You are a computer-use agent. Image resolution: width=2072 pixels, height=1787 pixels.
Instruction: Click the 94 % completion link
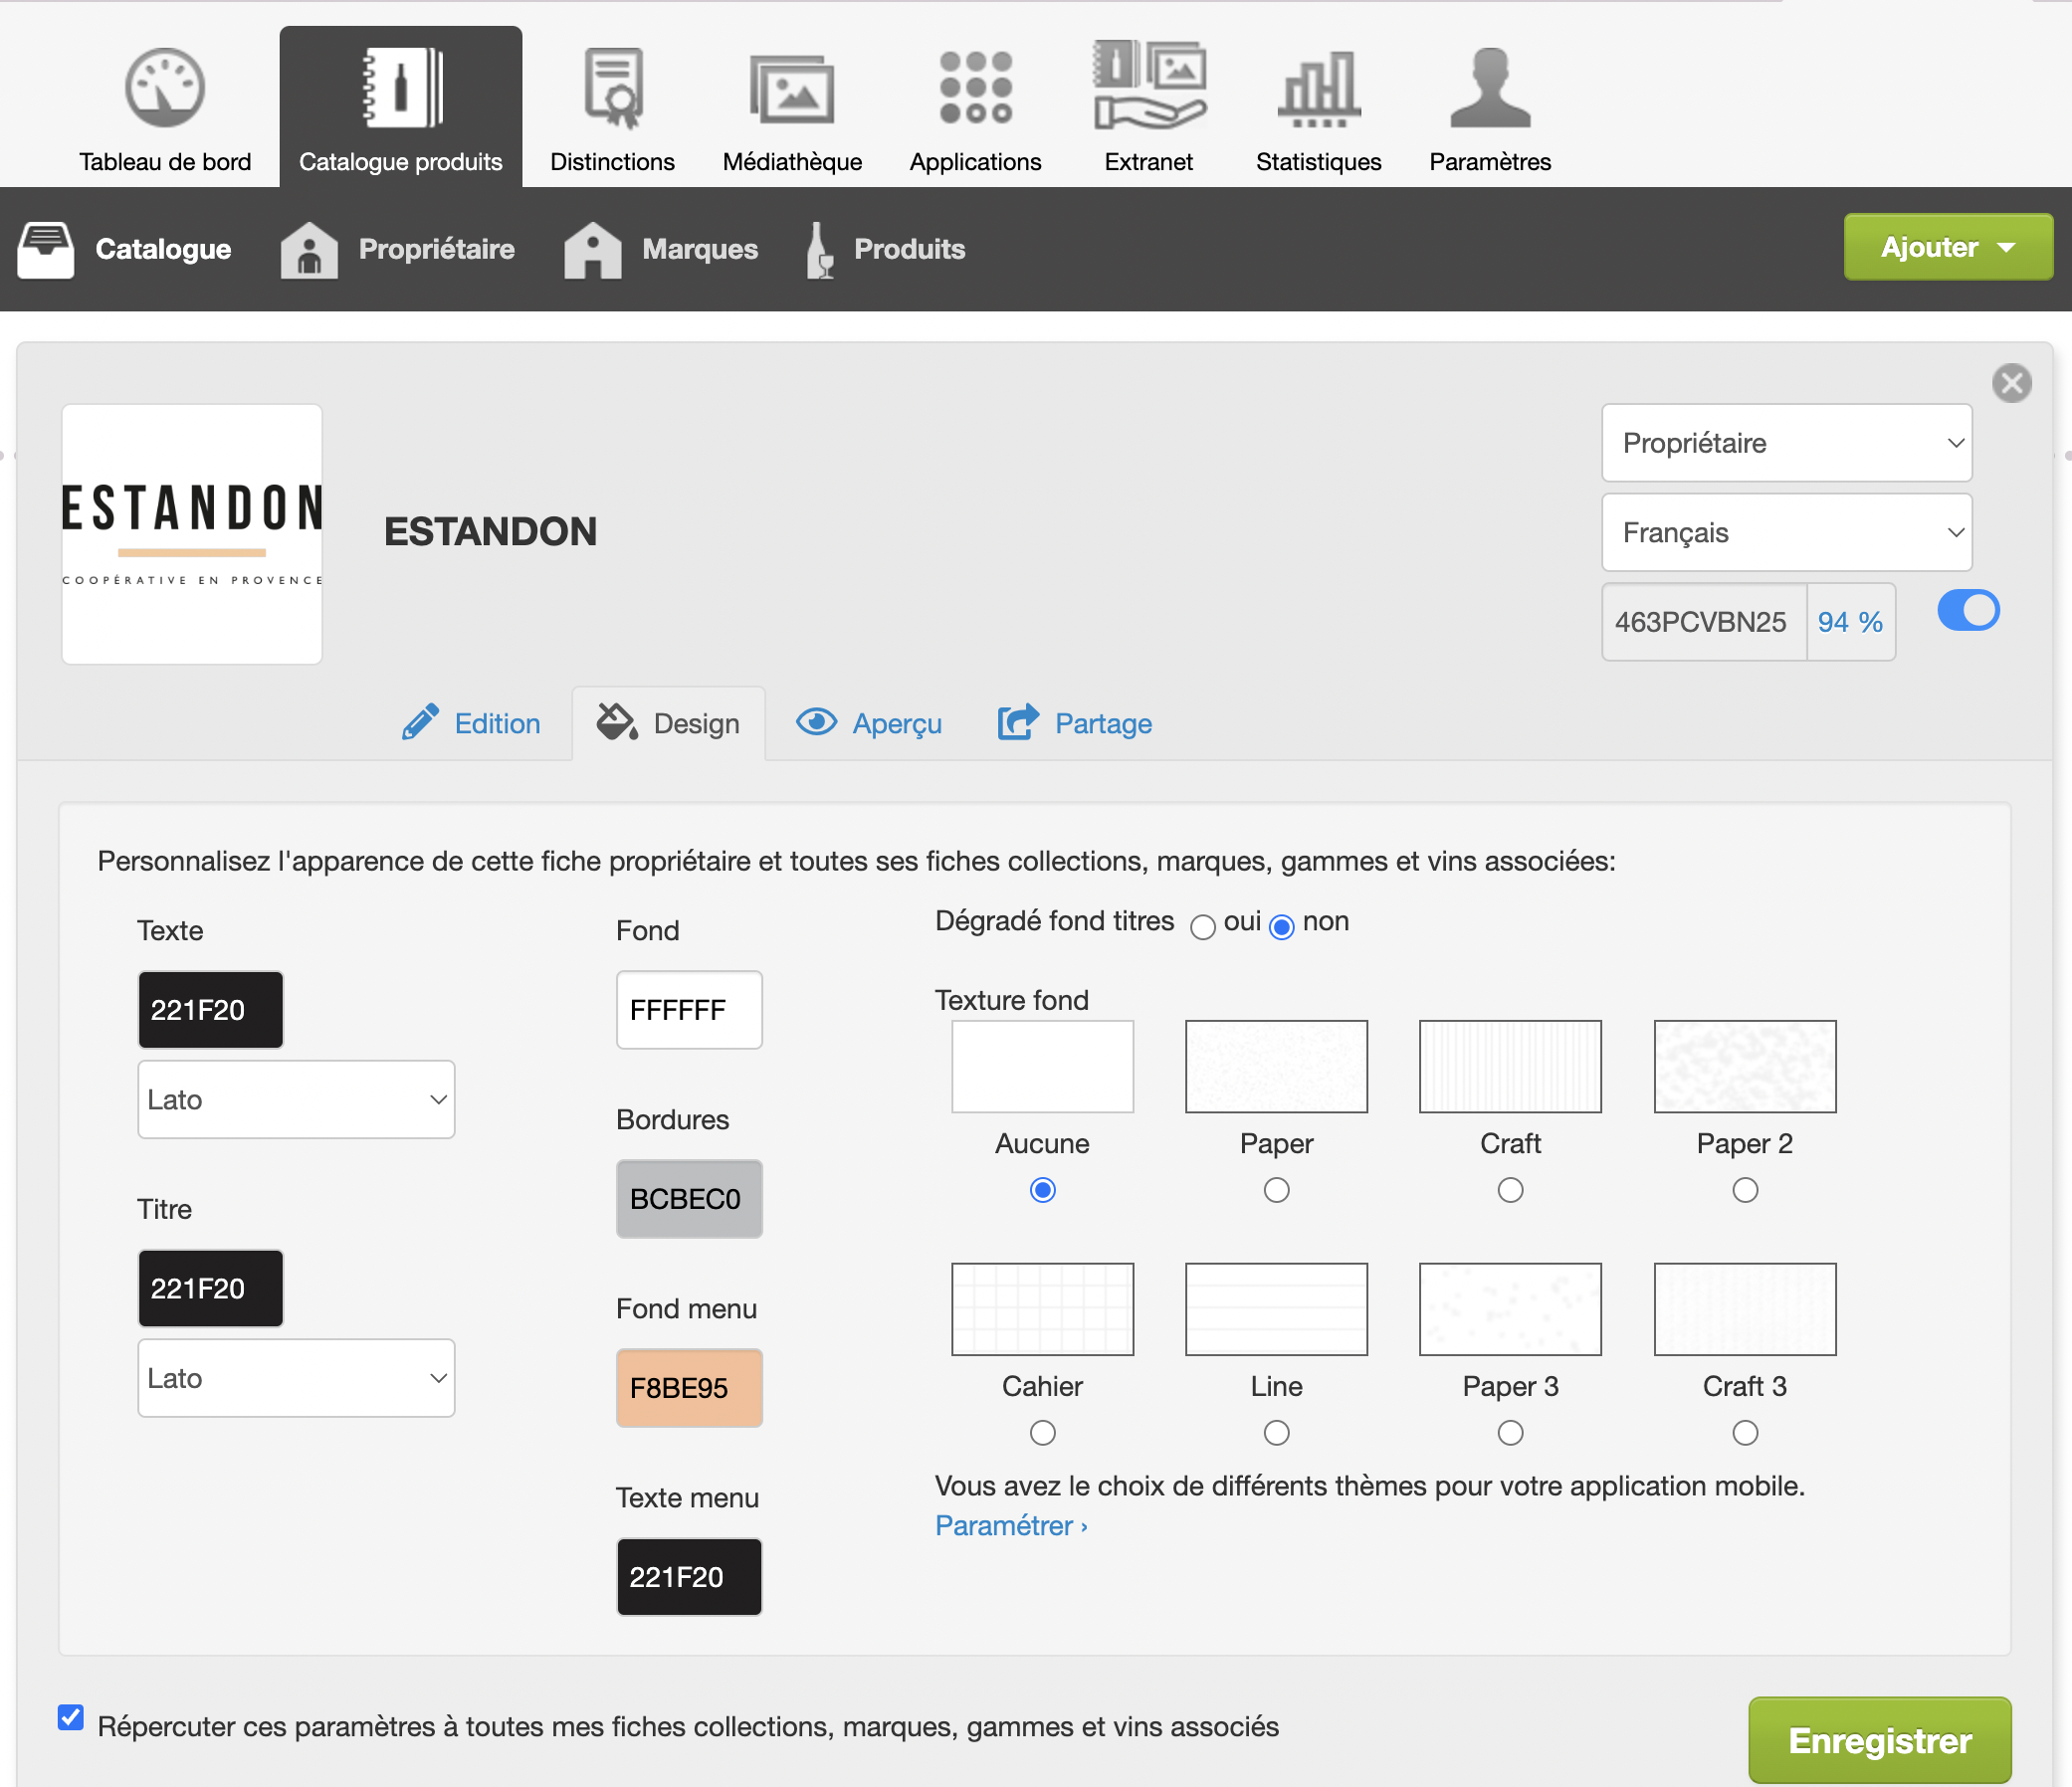click(1850, 622)
